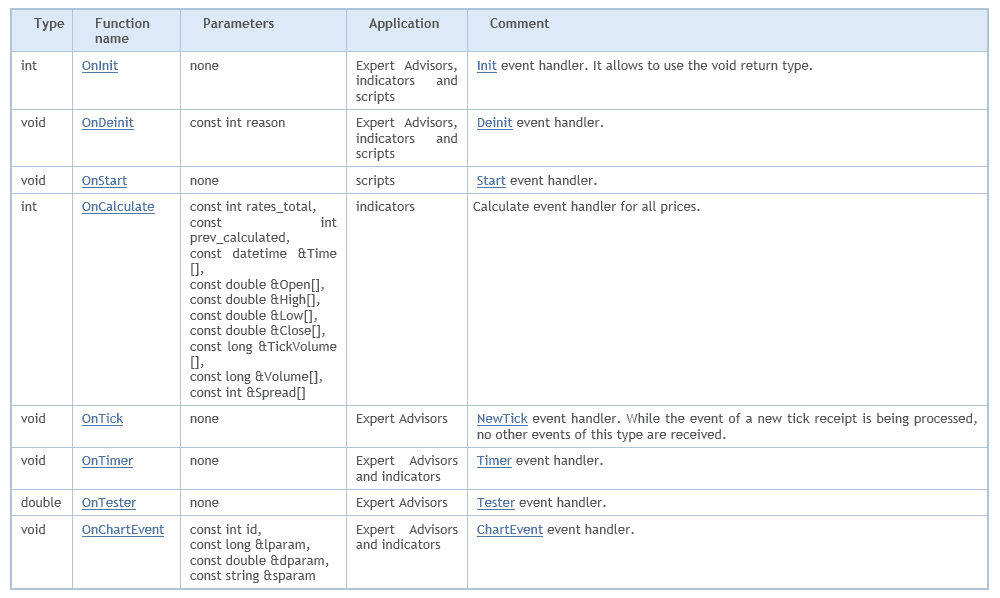Open the OnStart function link
1000x598 pixels.
coord(104,181)
